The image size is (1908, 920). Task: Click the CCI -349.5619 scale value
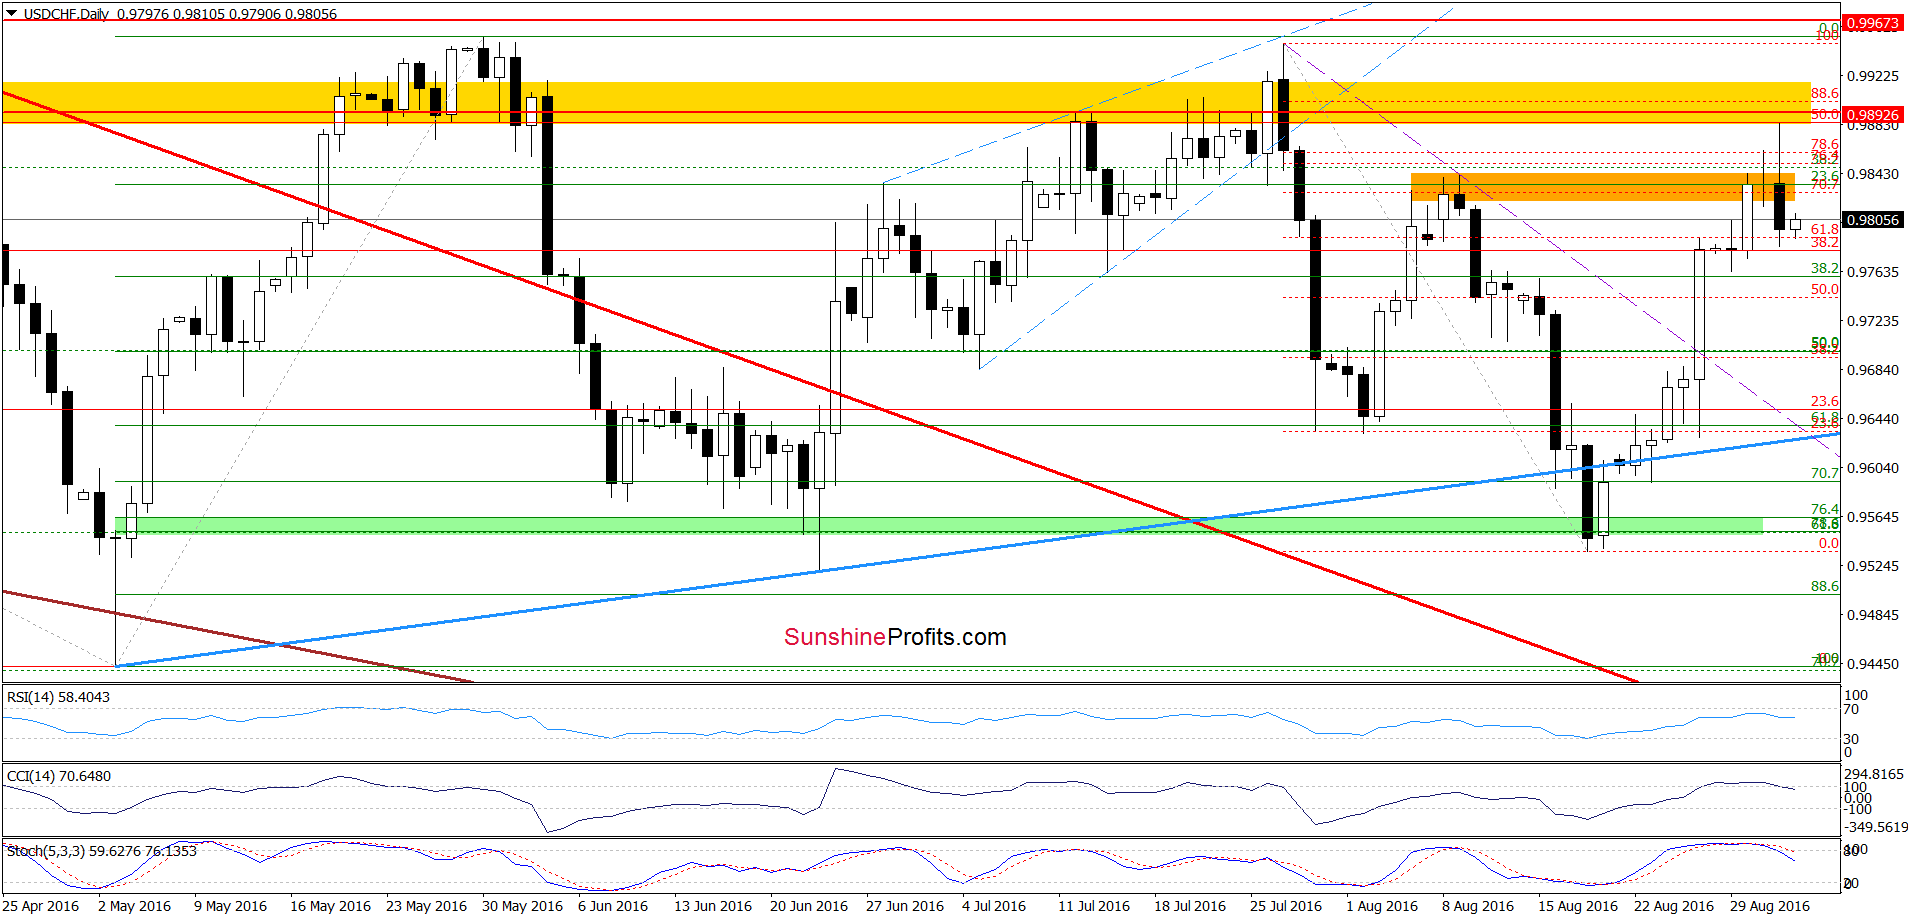[x=1876, y=827]
